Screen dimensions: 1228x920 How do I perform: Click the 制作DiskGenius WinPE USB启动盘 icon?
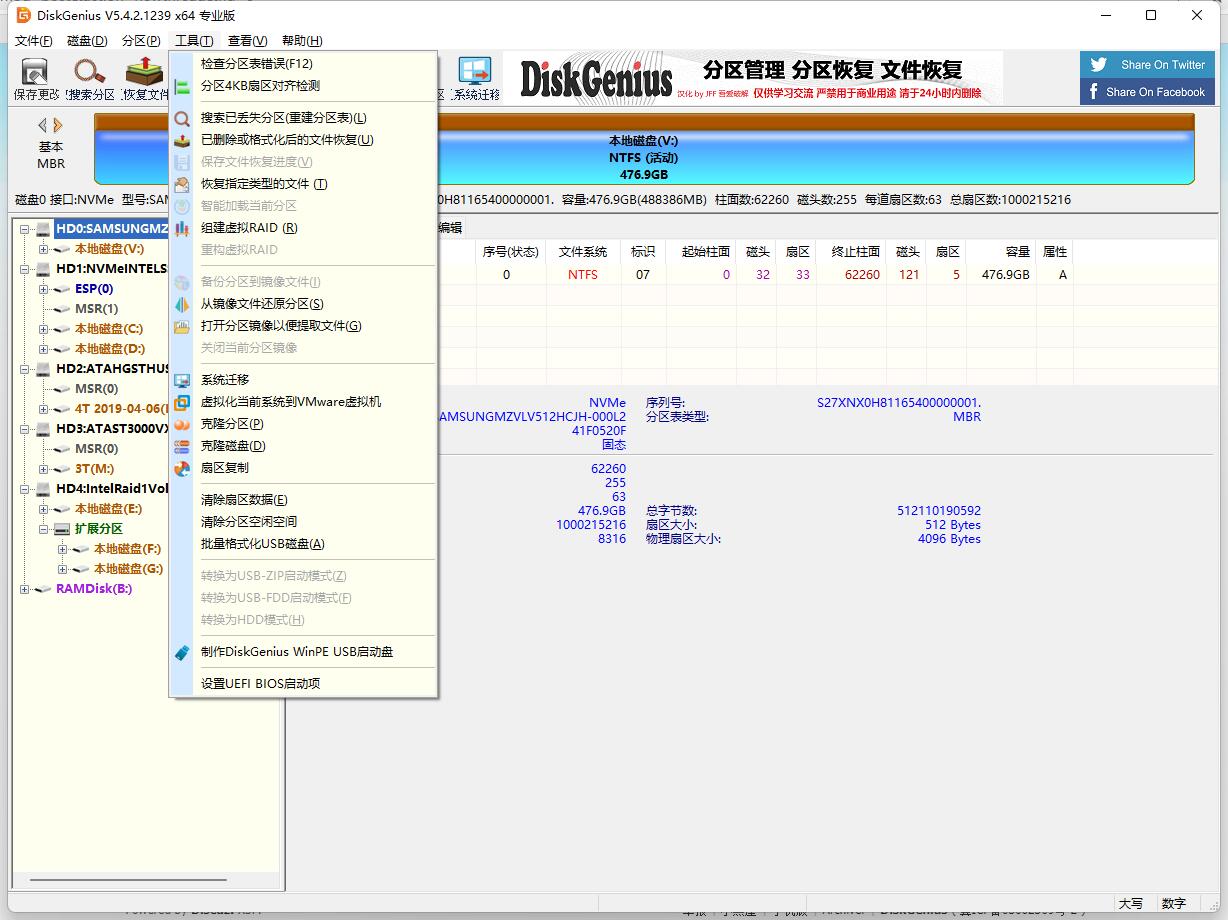pos(182,652)
